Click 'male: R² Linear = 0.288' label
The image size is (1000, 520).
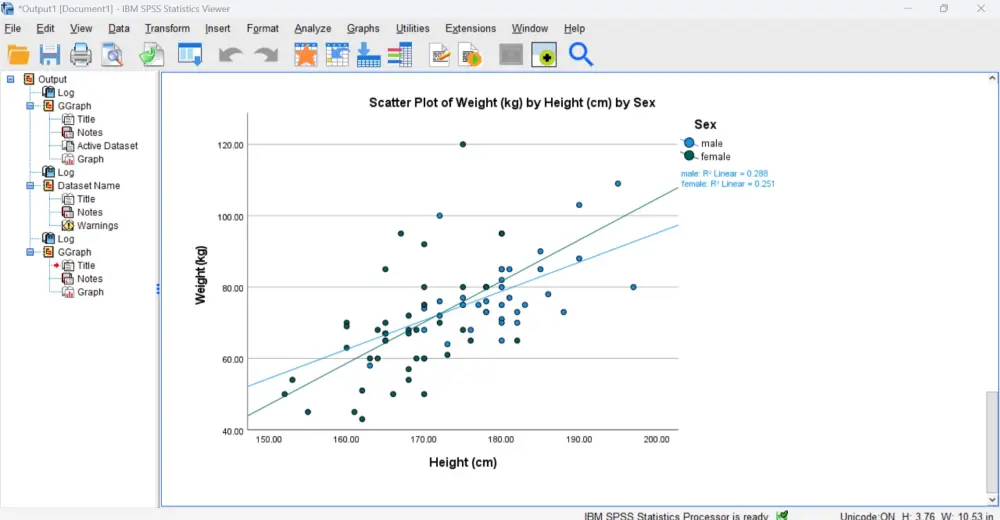[x=724, y=174]
